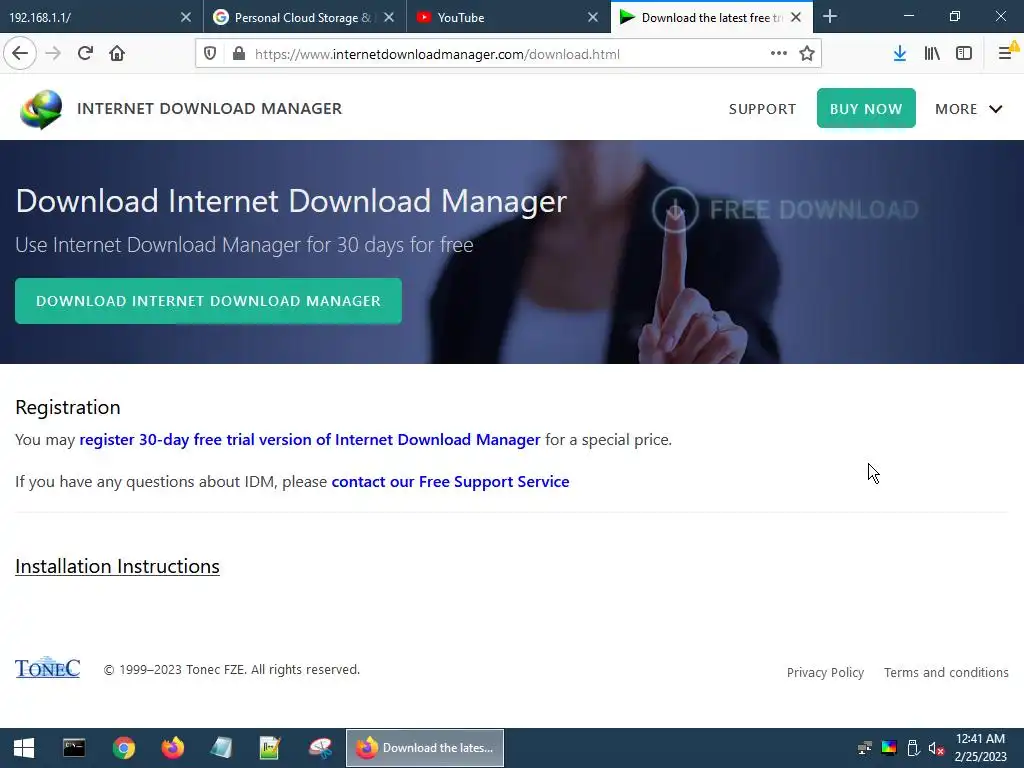Click the colorful display tray icon
This screenshot has height=768, width=1024.
[889, 748]
